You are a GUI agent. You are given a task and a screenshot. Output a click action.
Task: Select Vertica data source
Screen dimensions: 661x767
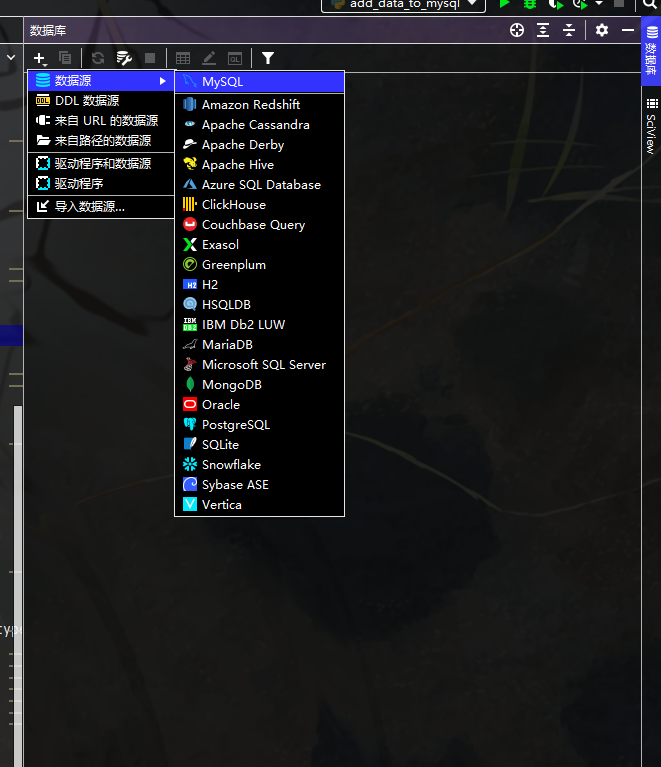[259, 505]
